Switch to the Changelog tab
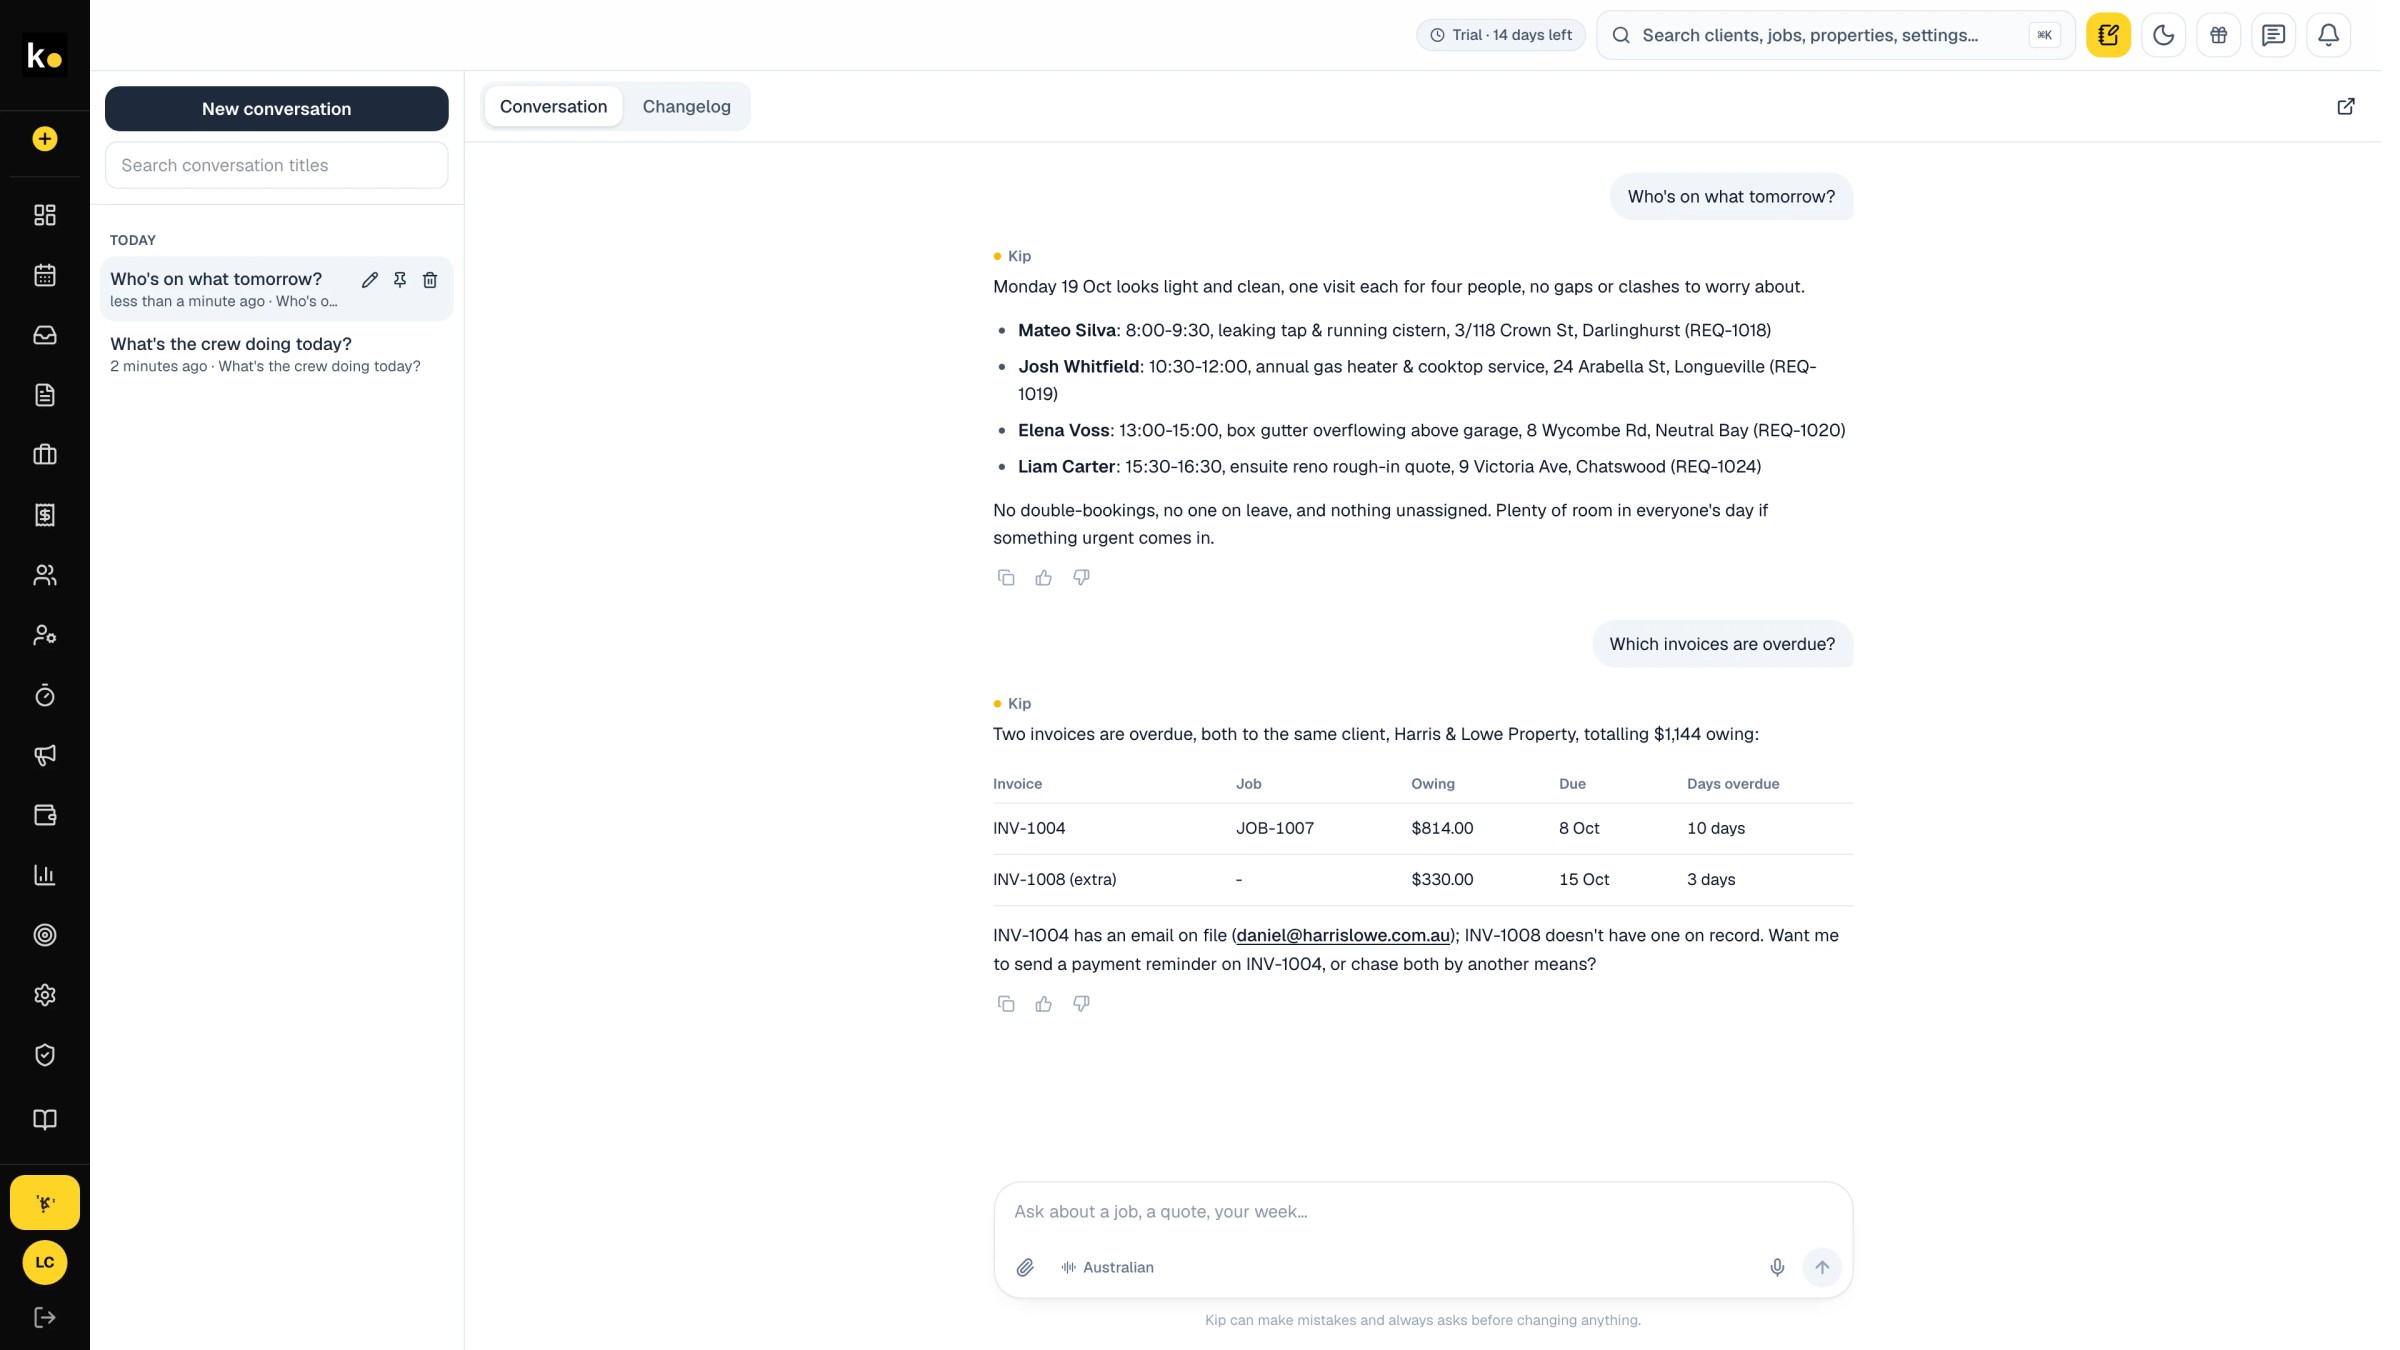Screen dimensions: 2400x1350 687,106
